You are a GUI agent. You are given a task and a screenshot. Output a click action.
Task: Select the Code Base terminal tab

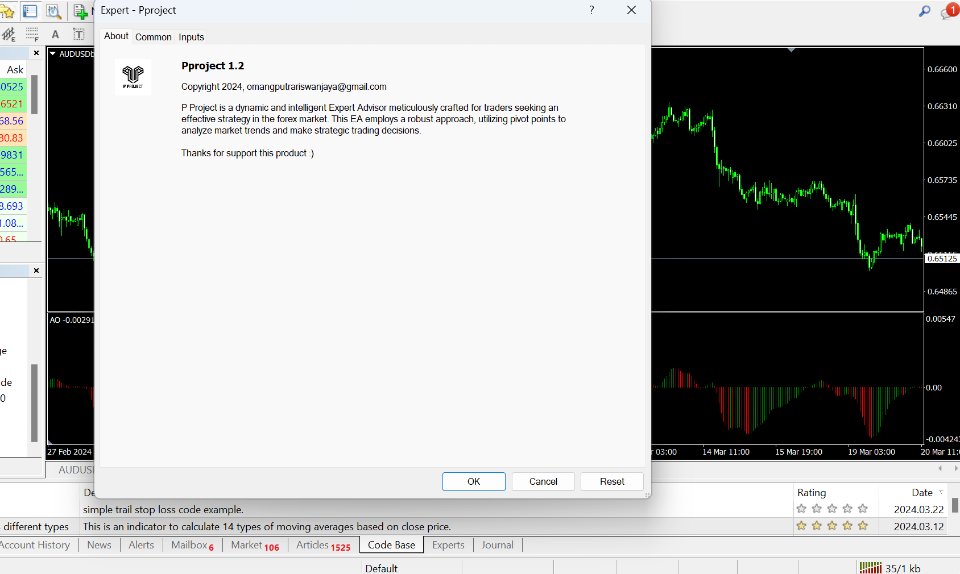(x=391, y=545)
